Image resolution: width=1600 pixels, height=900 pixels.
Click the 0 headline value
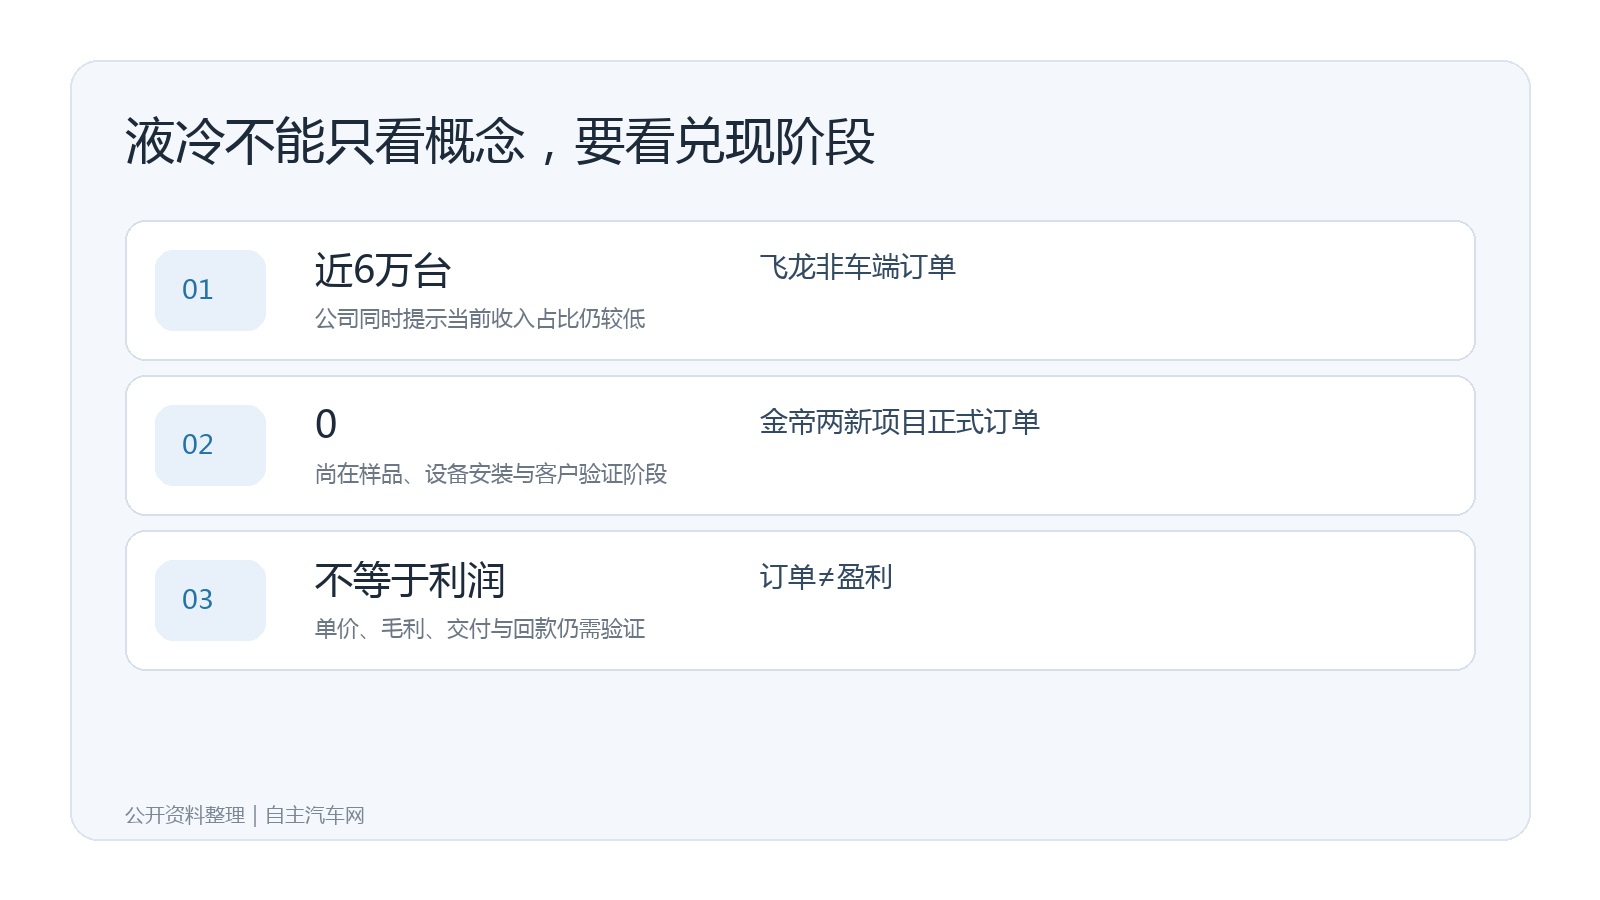pyautogui.click(x=326, y=425)
